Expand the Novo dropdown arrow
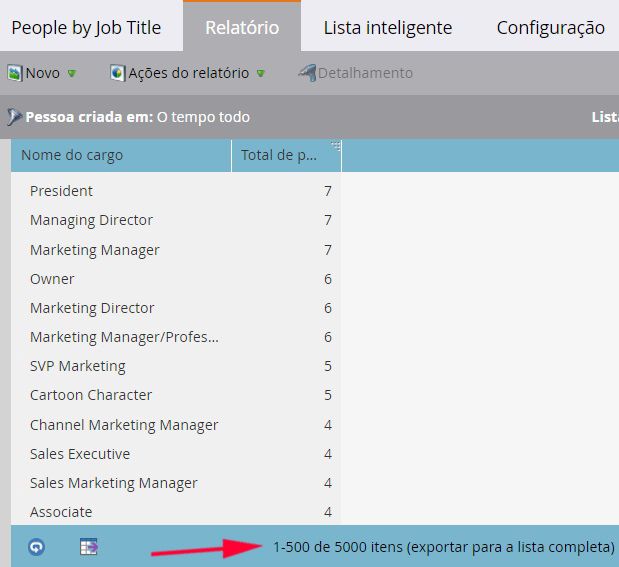The width and height of the screenshot is (619, 567). 72,74
